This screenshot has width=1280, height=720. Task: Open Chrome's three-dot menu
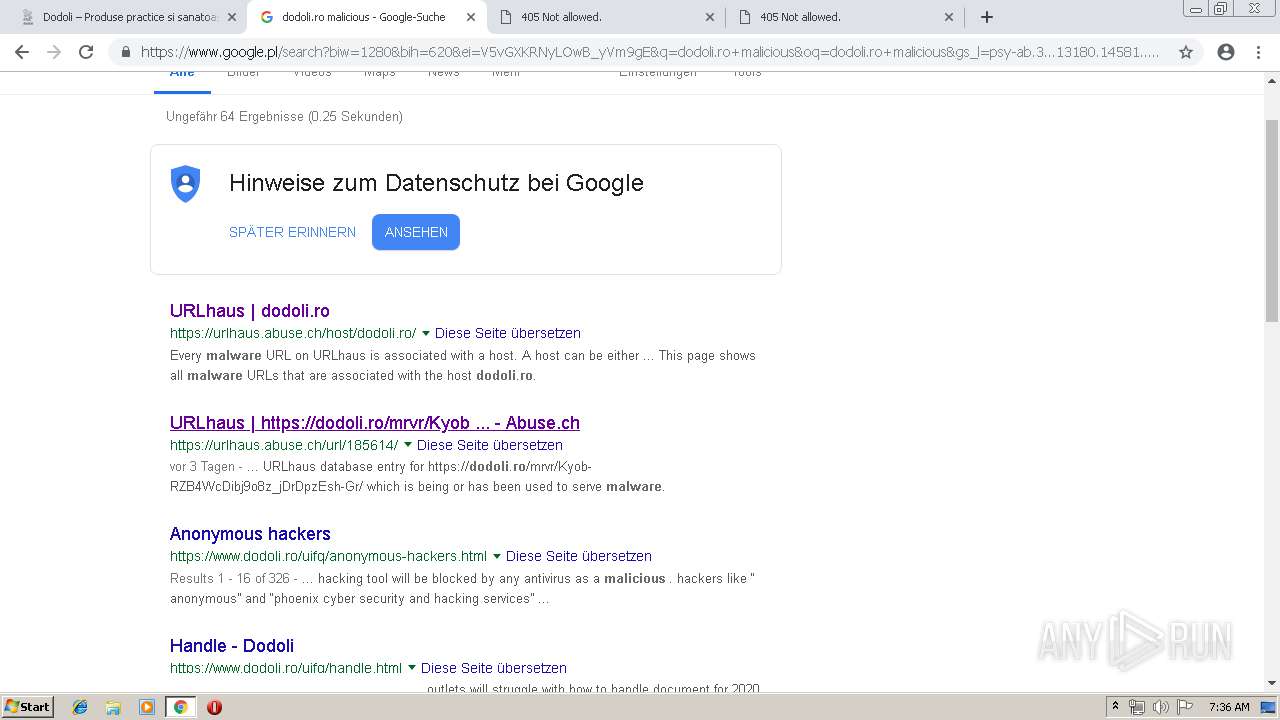point(1258,52)
